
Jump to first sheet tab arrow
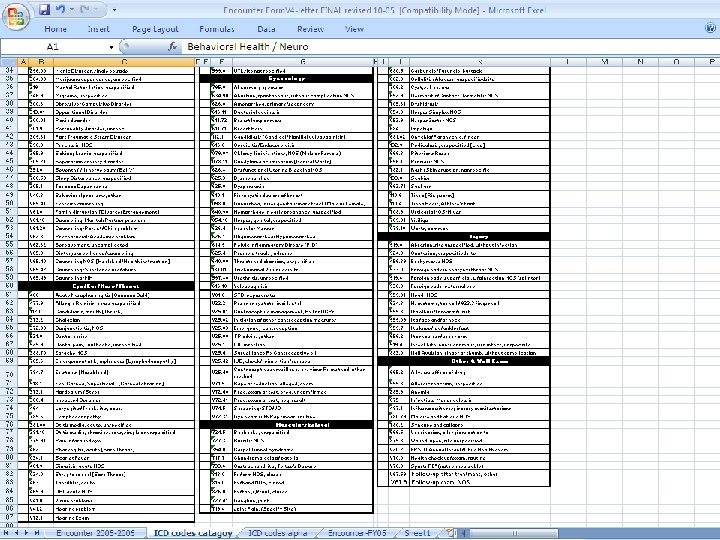pyautogui.click(x=6, y=533)
